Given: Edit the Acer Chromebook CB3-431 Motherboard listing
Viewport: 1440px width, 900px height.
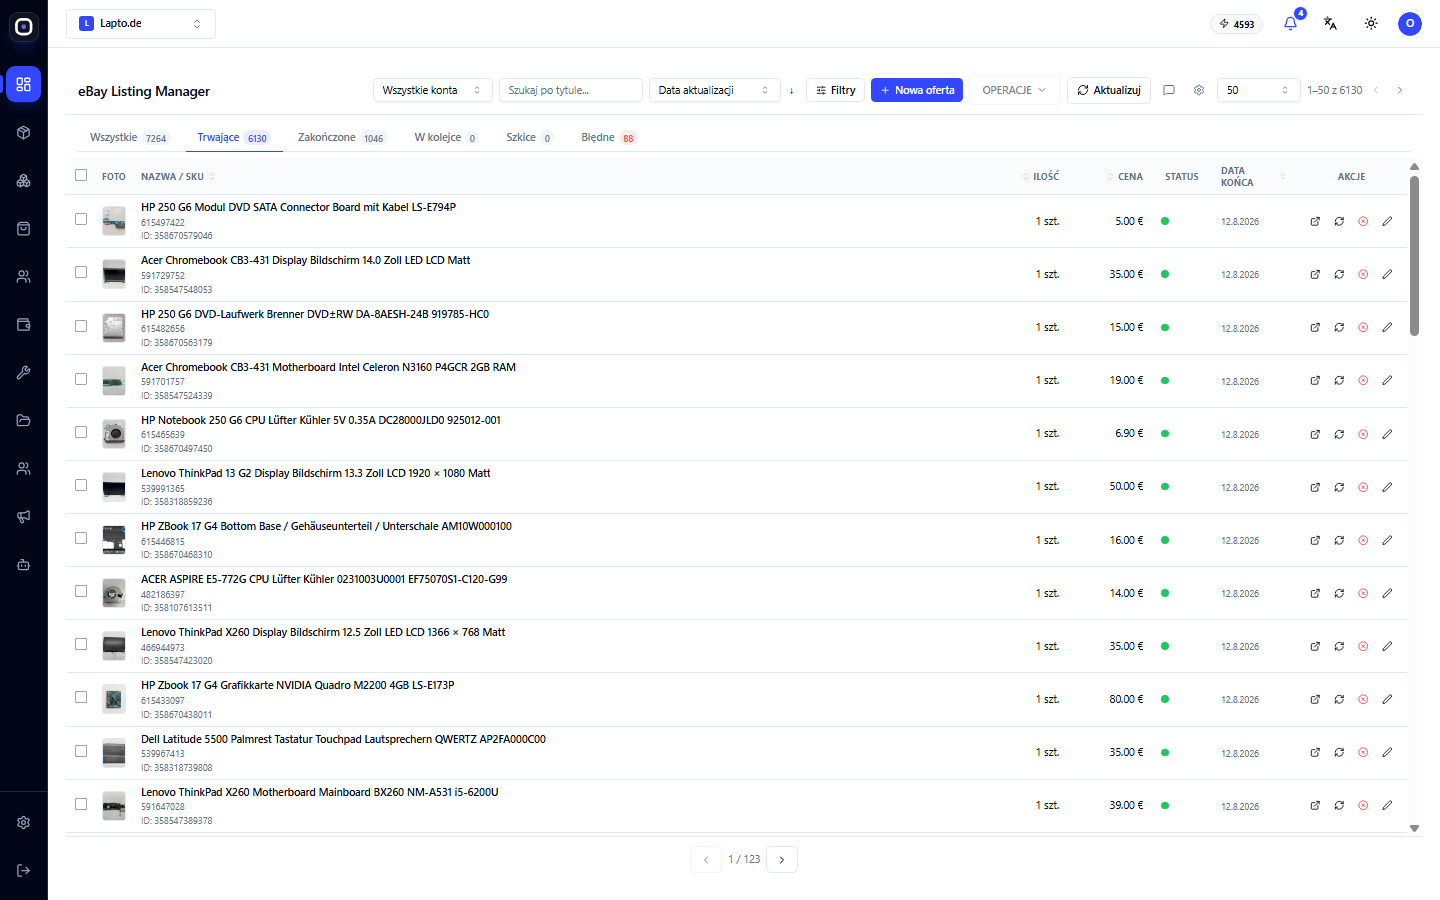Looking at the screenshot, I should pos(1387,381).
